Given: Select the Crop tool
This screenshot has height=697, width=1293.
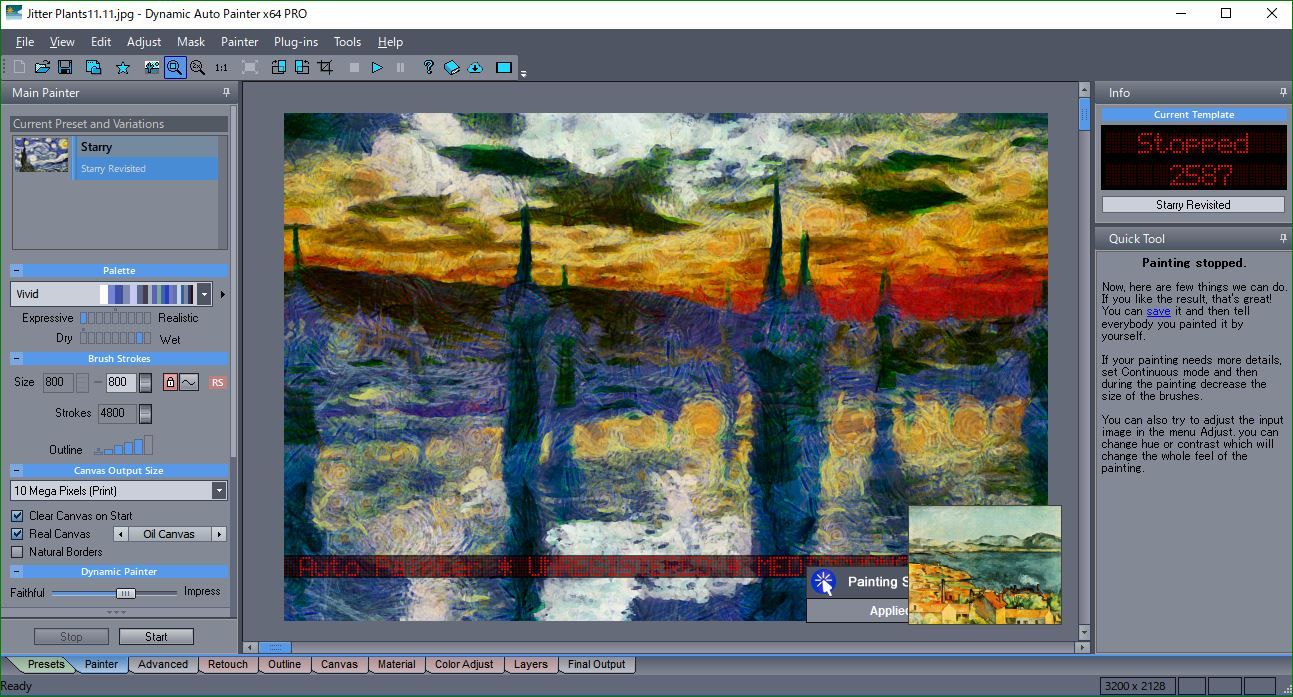Looking at the screenshot, I should (x=325, y=67).
